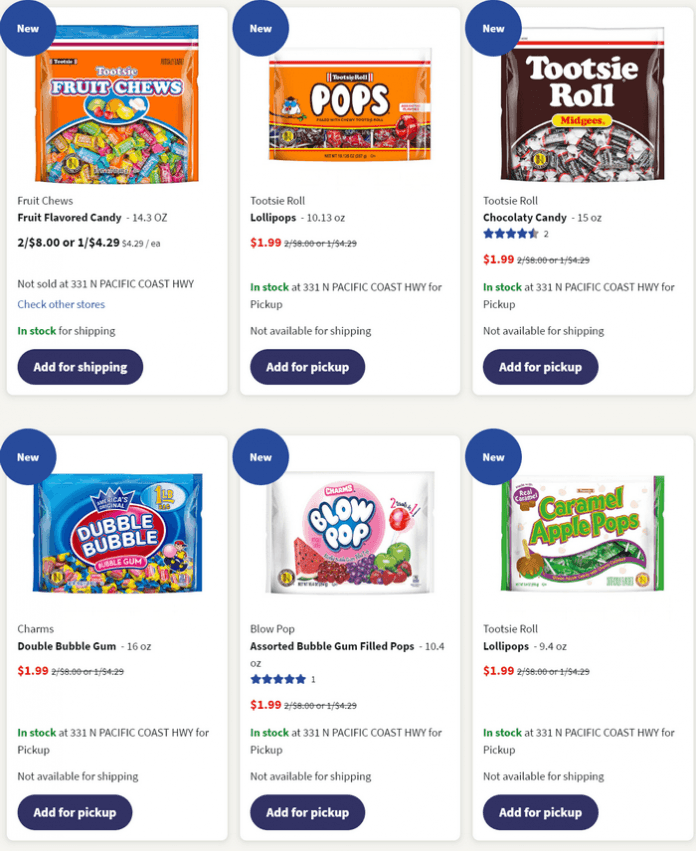Click the New badge on Tootsie Roll Pops card
This screenshot has width=696, height=851.
[260, 28]
